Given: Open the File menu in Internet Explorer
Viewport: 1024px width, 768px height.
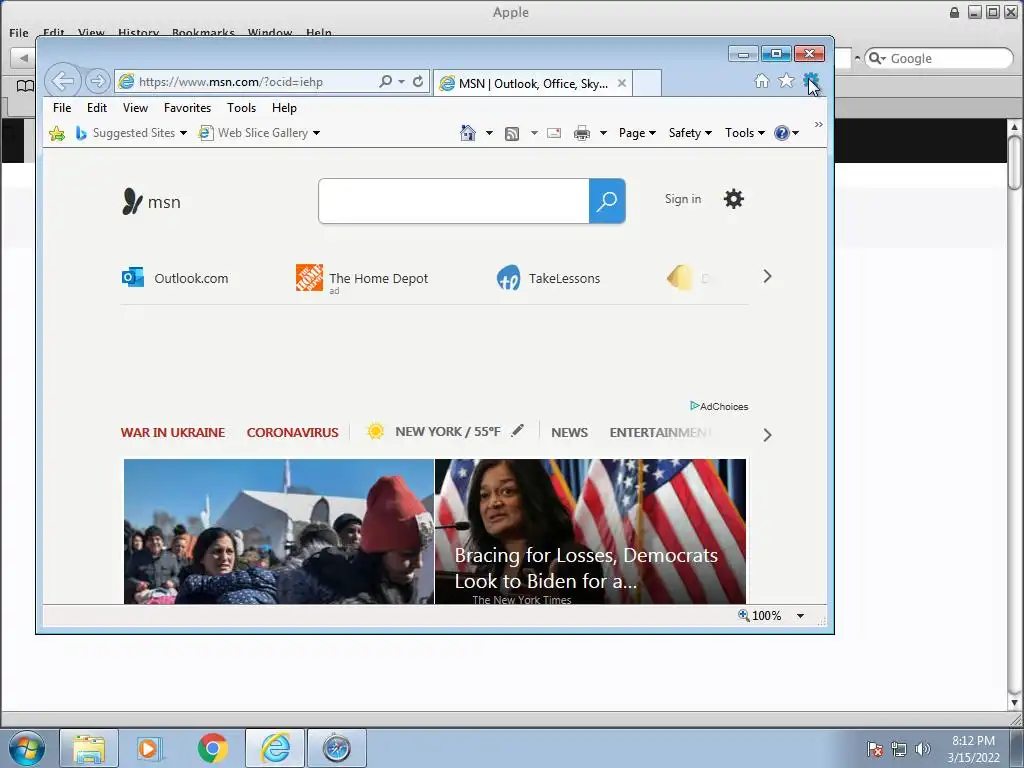Looking at the screenshot, I should tap(62, 108).
